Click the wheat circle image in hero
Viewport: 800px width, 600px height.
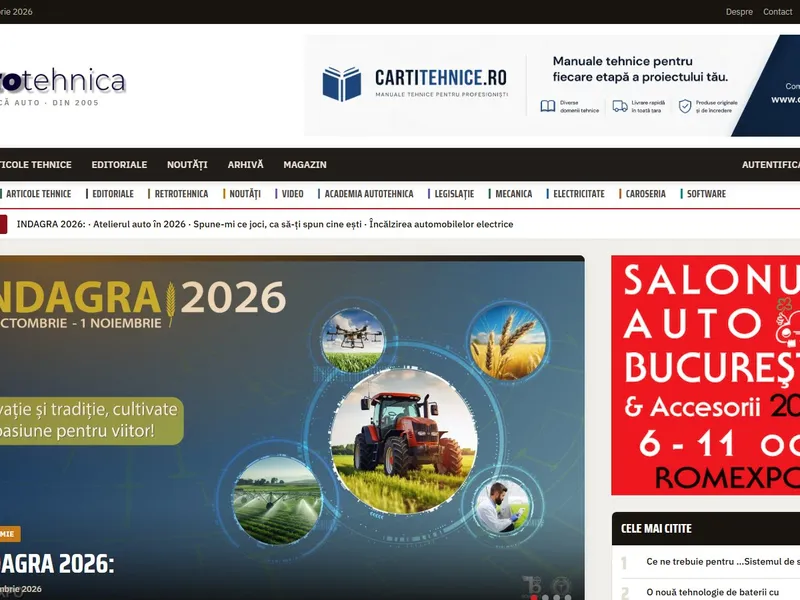(508, 341)
